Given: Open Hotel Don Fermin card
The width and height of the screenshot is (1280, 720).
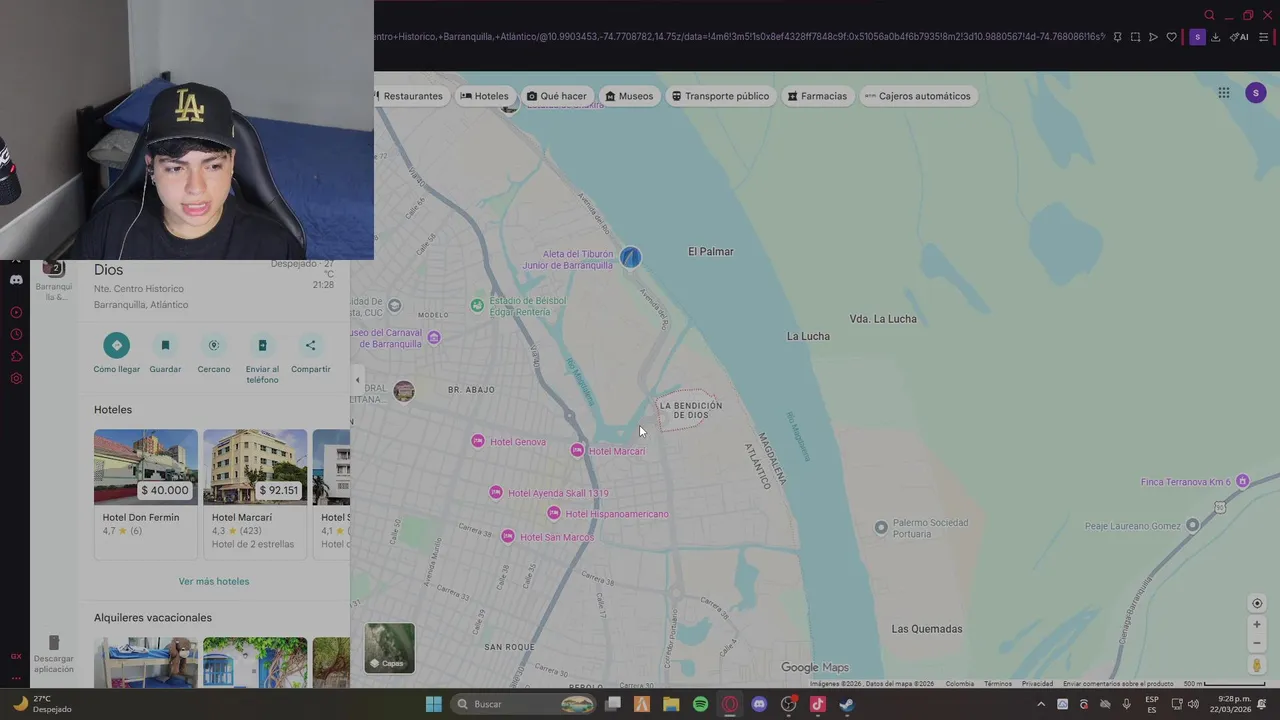Looking at the screenshot, I should 146,494.
